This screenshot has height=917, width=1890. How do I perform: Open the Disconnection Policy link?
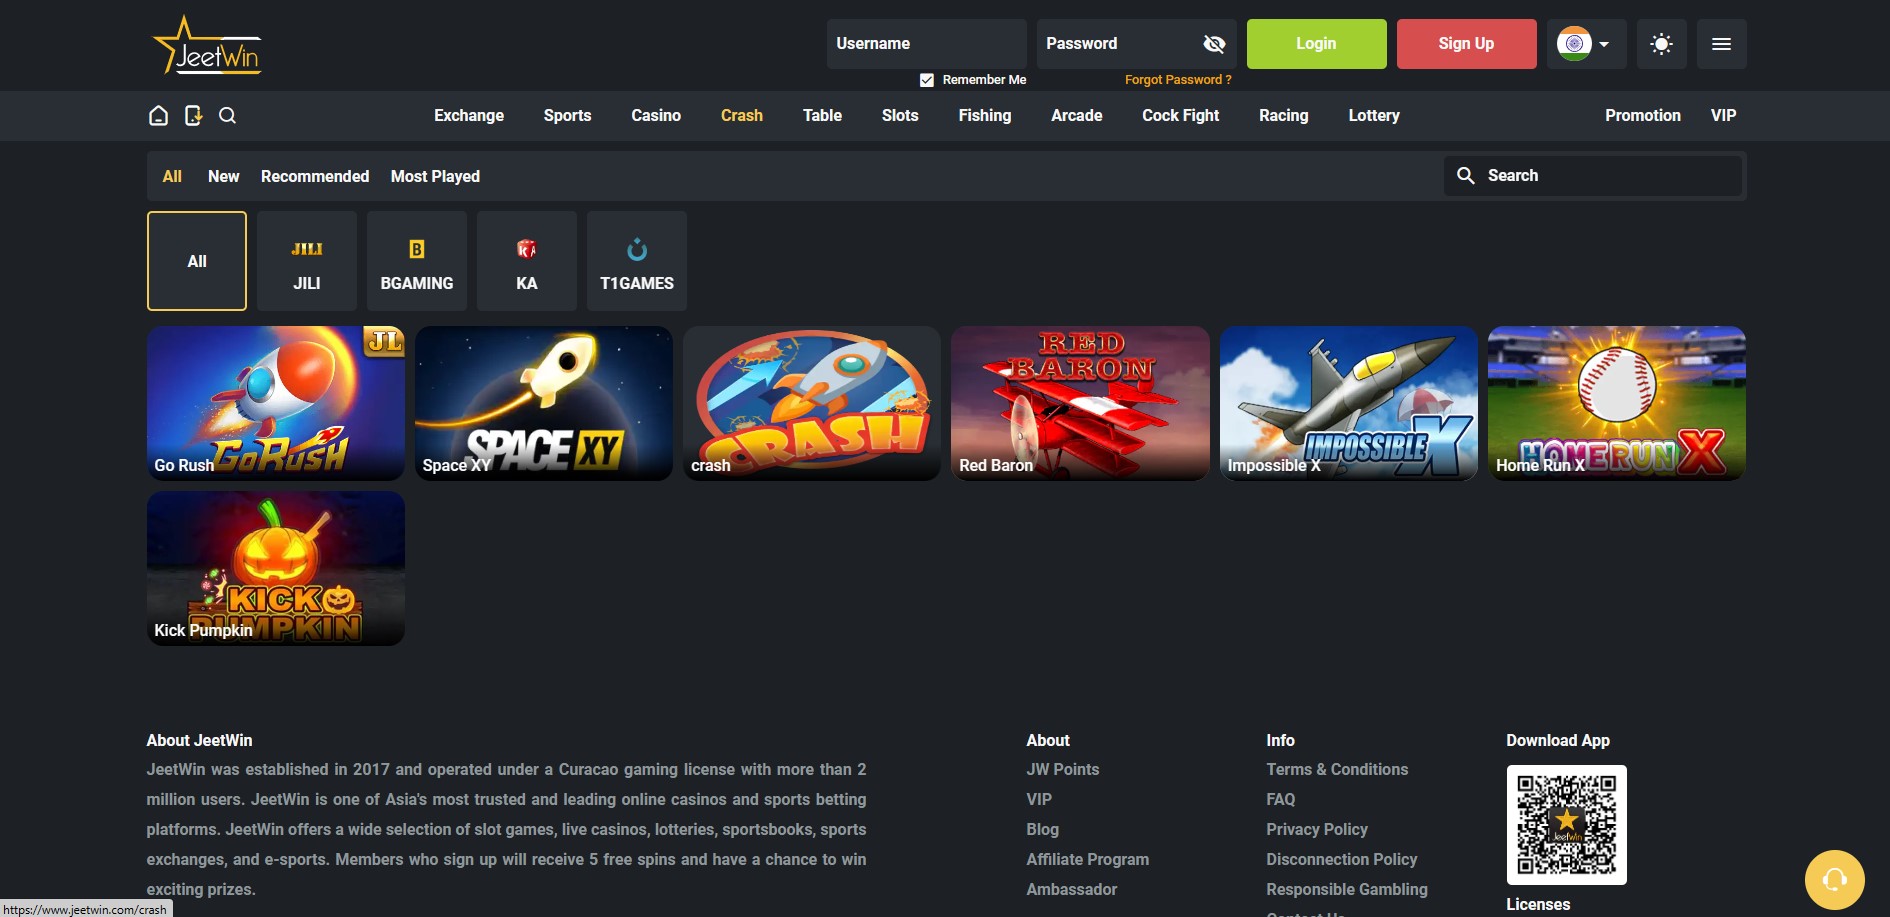[1341, 859]
